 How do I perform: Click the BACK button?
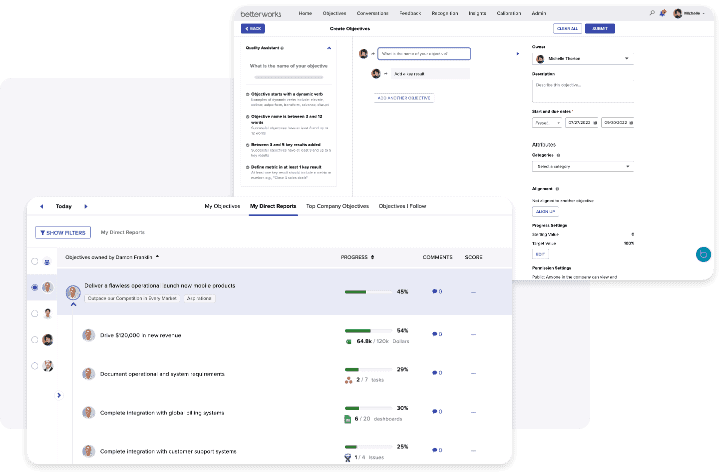[x=253, y=29]
